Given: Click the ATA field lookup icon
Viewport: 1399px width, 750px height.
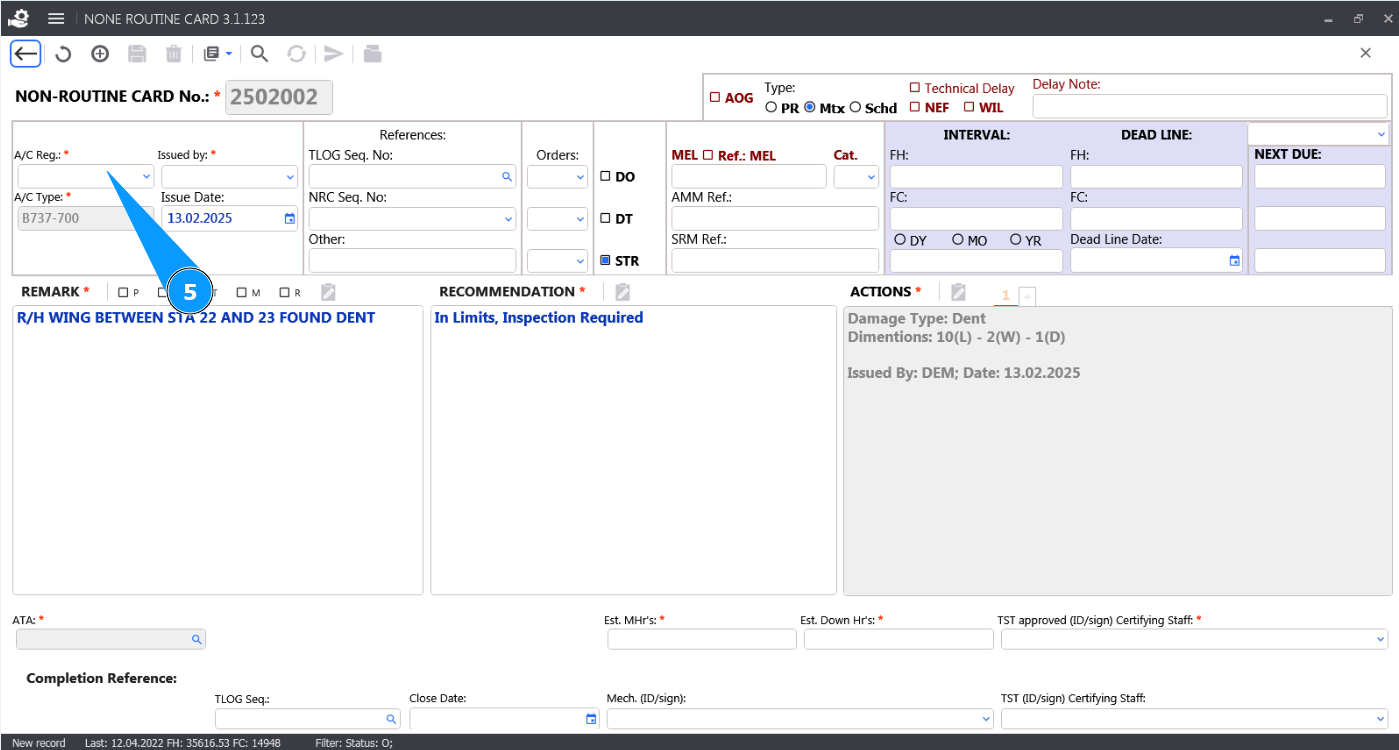Looking at the screenshot, I should (x=196, y=639).
